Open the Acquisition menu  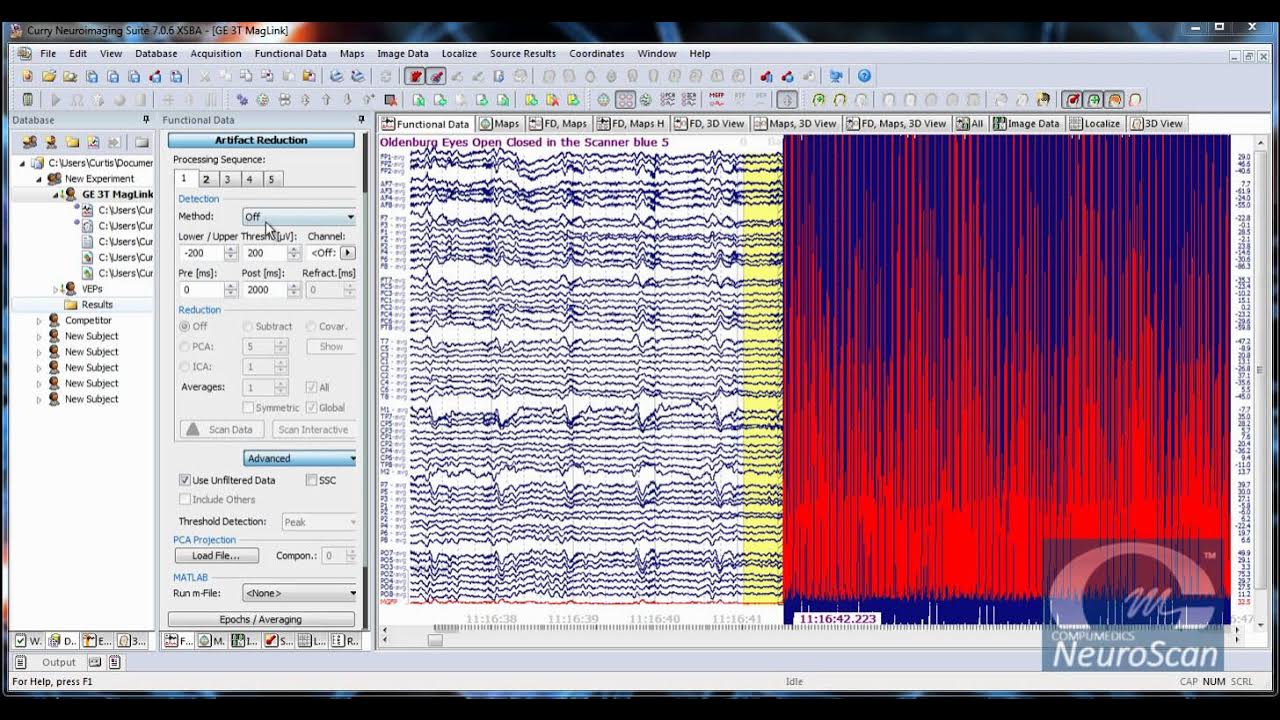coord(216,53)
